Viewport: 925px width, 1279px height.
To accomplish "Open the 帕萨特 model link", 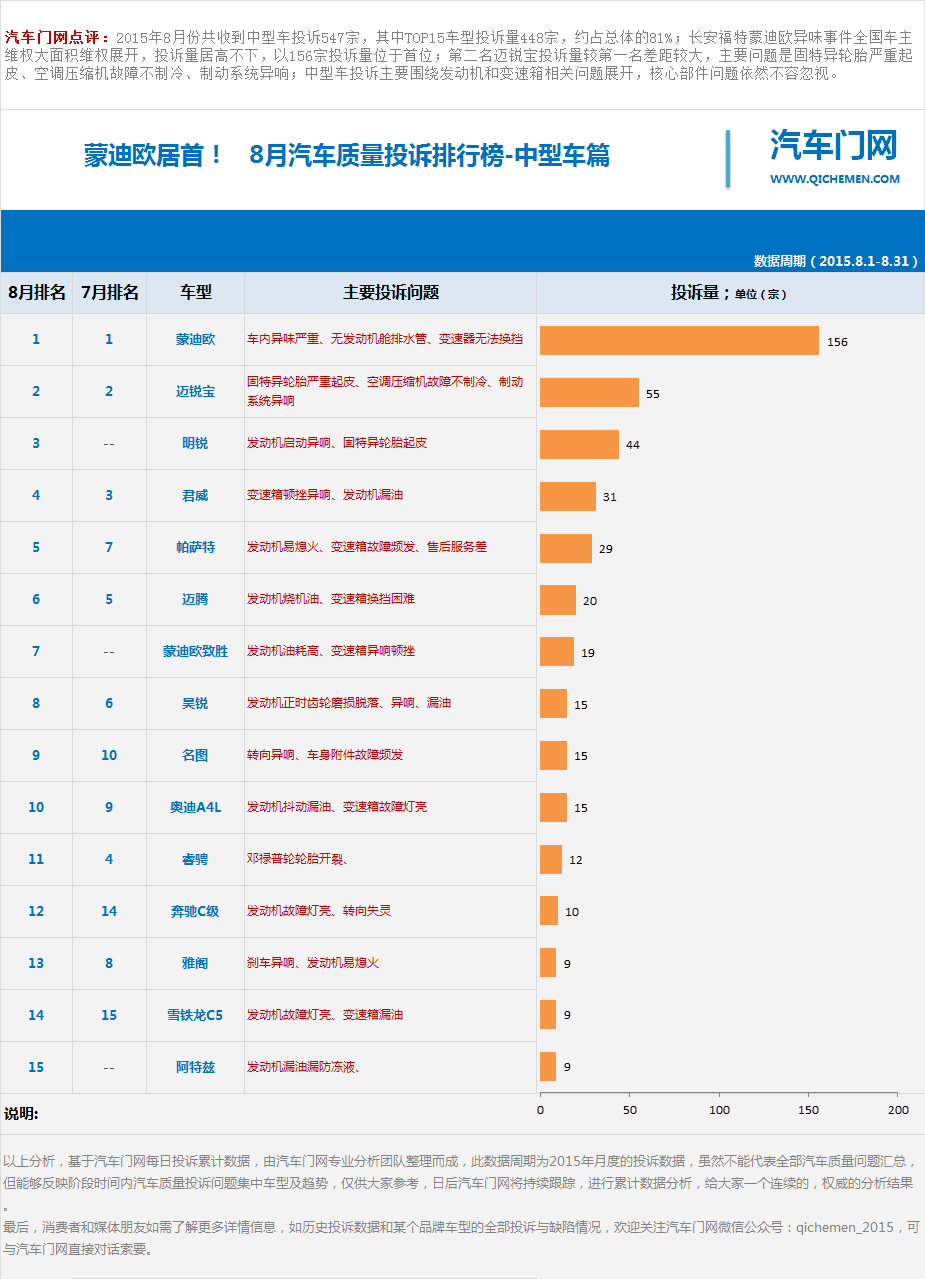I will click(x=196, y=548).
